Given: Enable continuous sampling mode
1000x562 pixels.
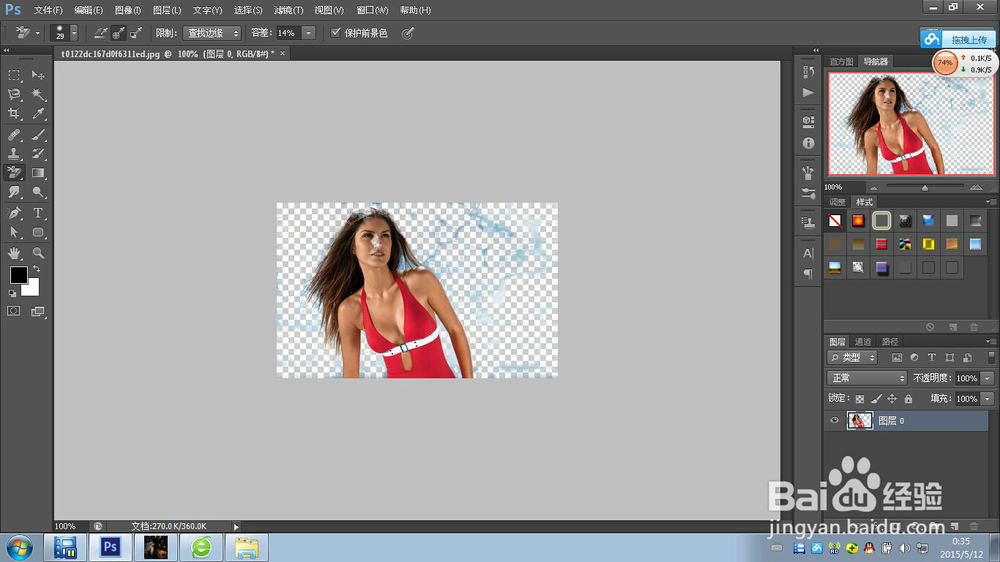Looking at the screenshot, I should click(x=101, y=33).
